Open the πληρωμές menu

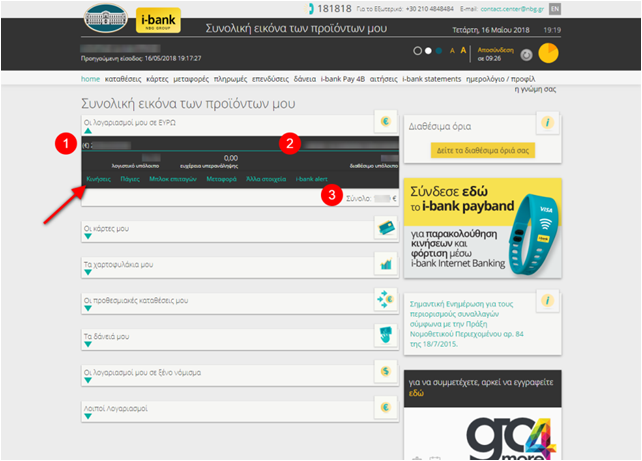230,79
